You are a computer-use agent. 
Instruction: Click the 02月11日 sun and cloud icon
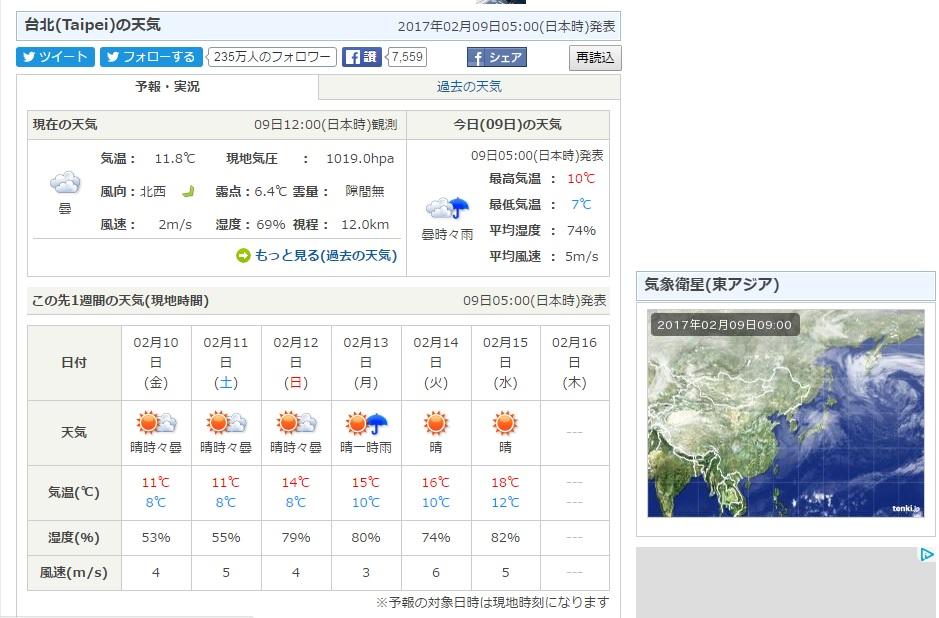coord(226,423)
